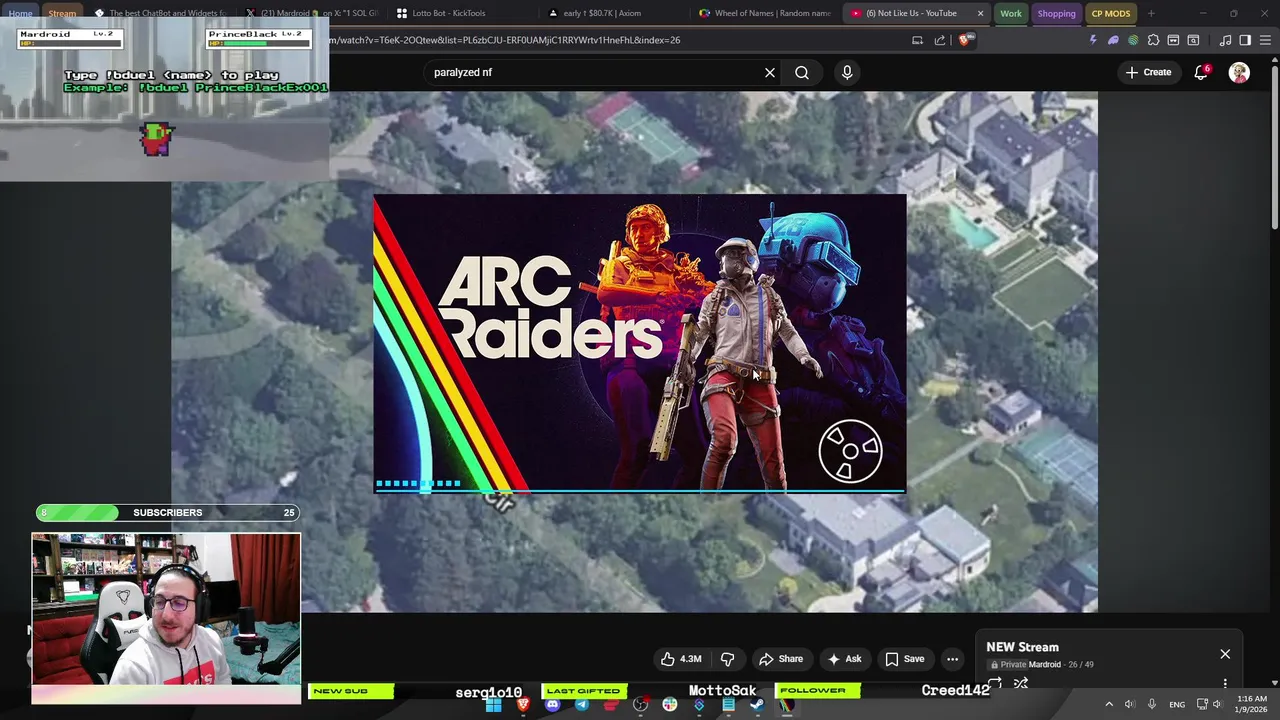The height and width of the screenshot is (720, 1280).
Task: Click the green circular extension icon
Action: coord(1133,40)
